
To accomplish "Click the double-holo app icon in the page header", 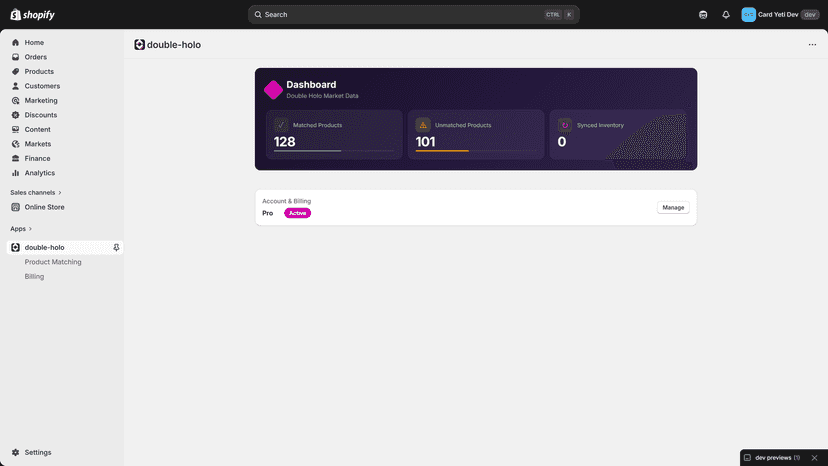I will pos(139,45).
